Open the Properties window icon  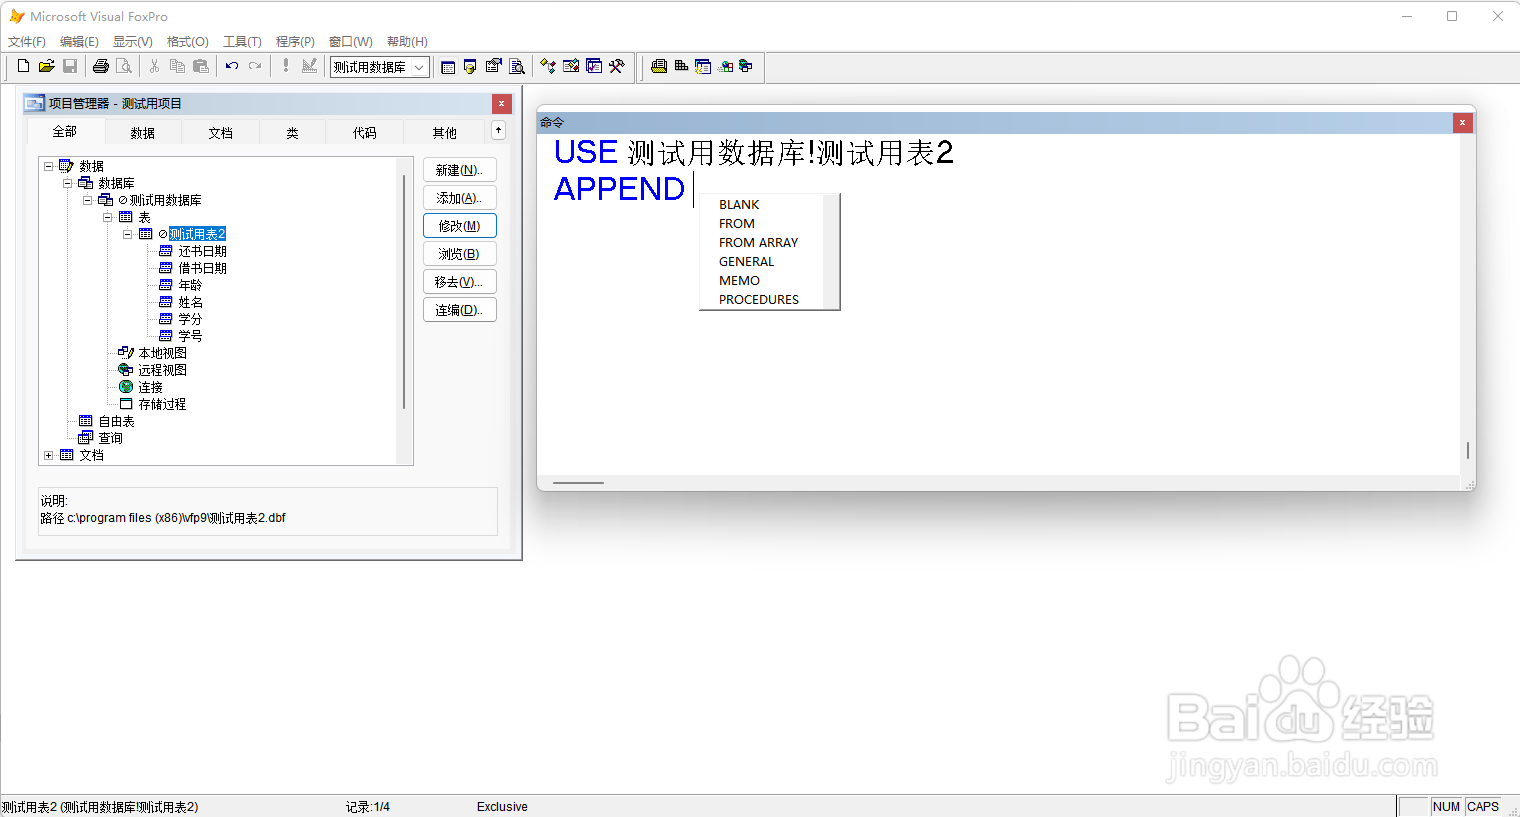(493, 66)
